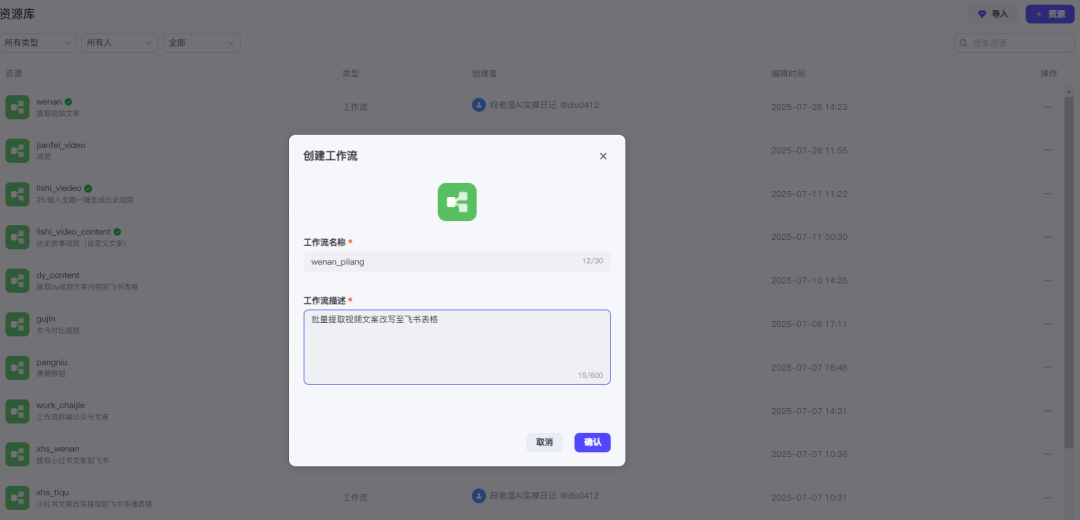This screenshot has width=1080, height=520.
Task: Click the 类型 column header
Action: coord(351,73)
